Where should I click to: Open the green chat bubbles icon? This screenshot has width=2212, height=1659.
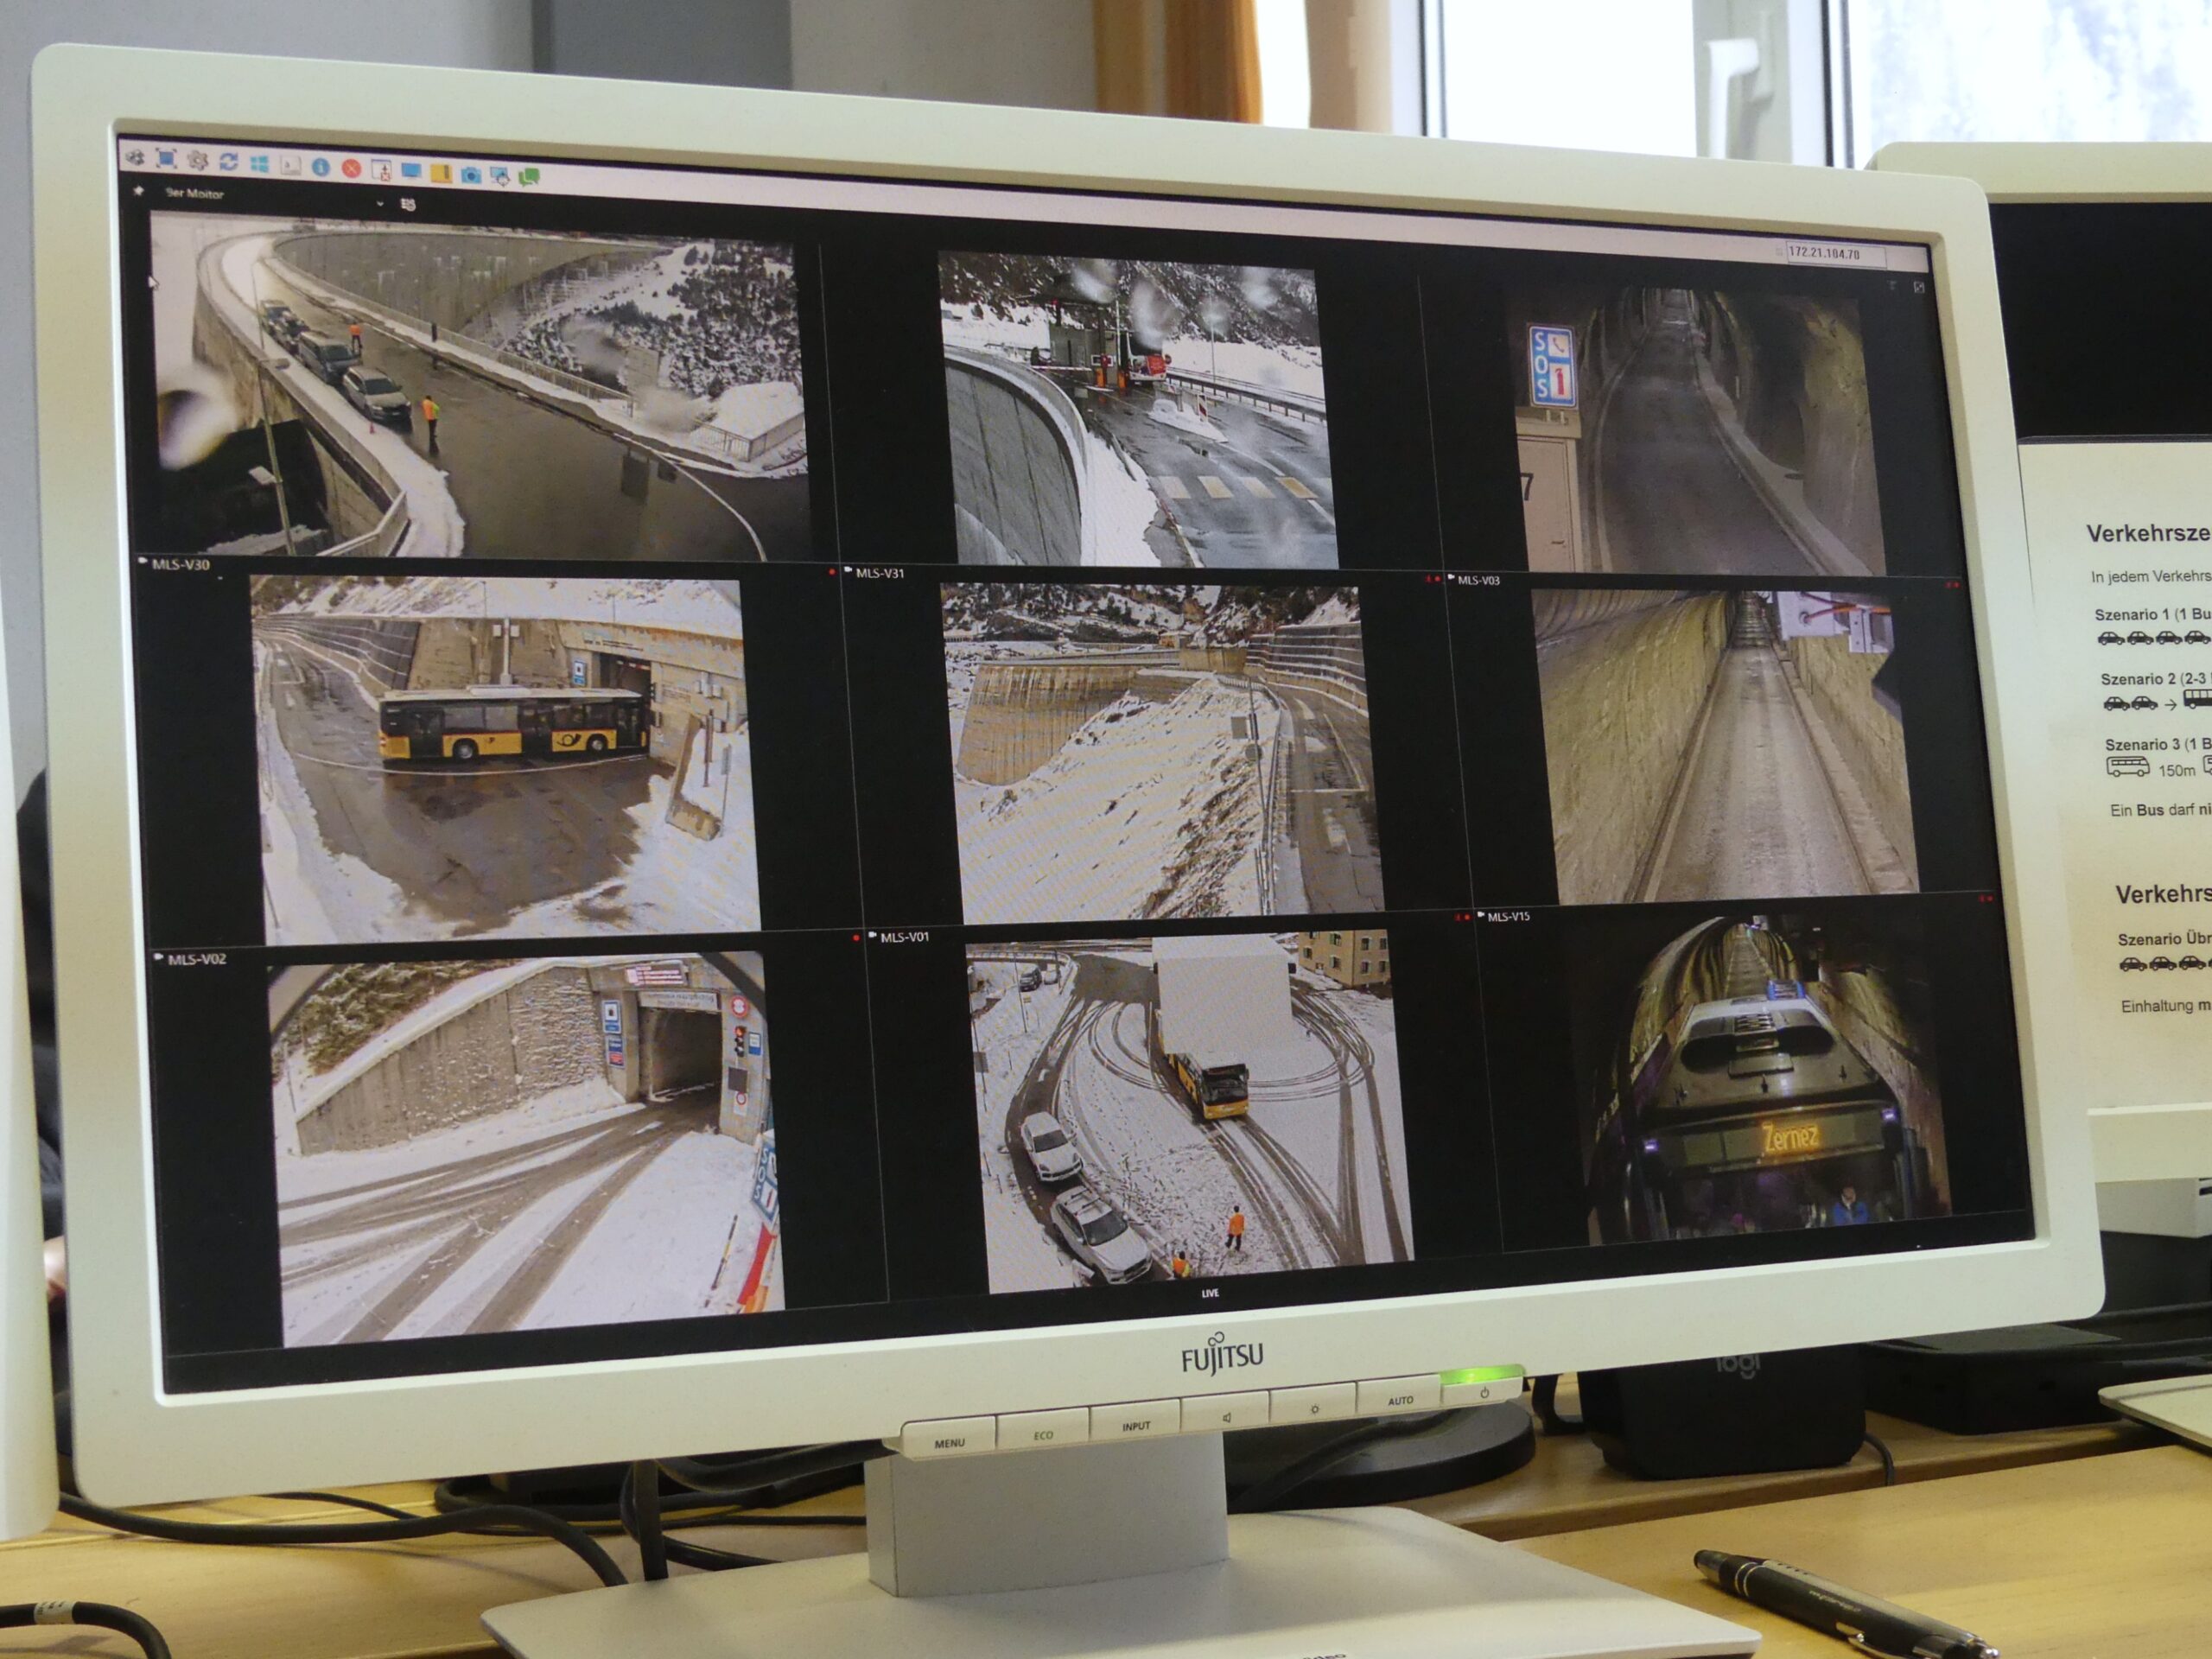[x=530, y=178]
